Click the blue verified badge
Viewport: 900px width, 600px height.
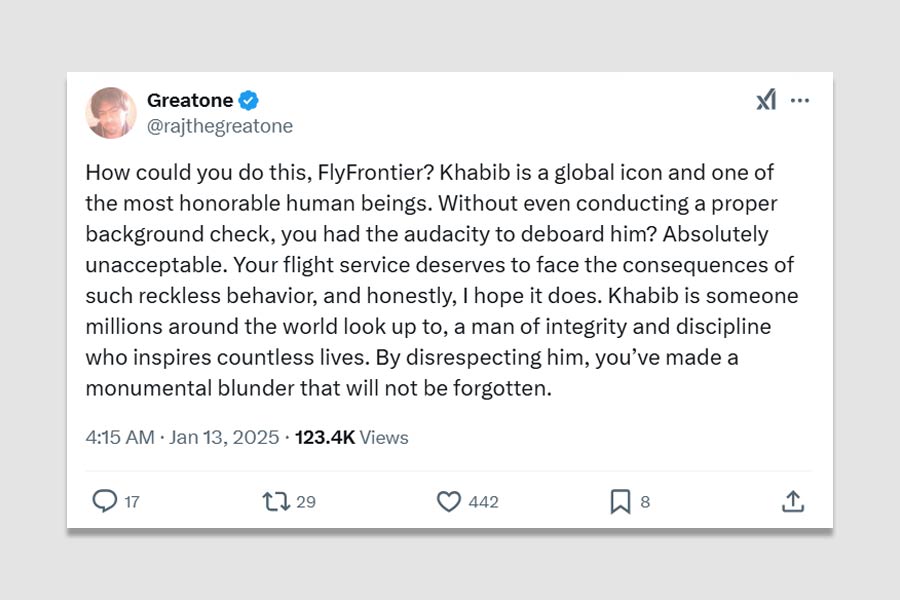[249, 100]
